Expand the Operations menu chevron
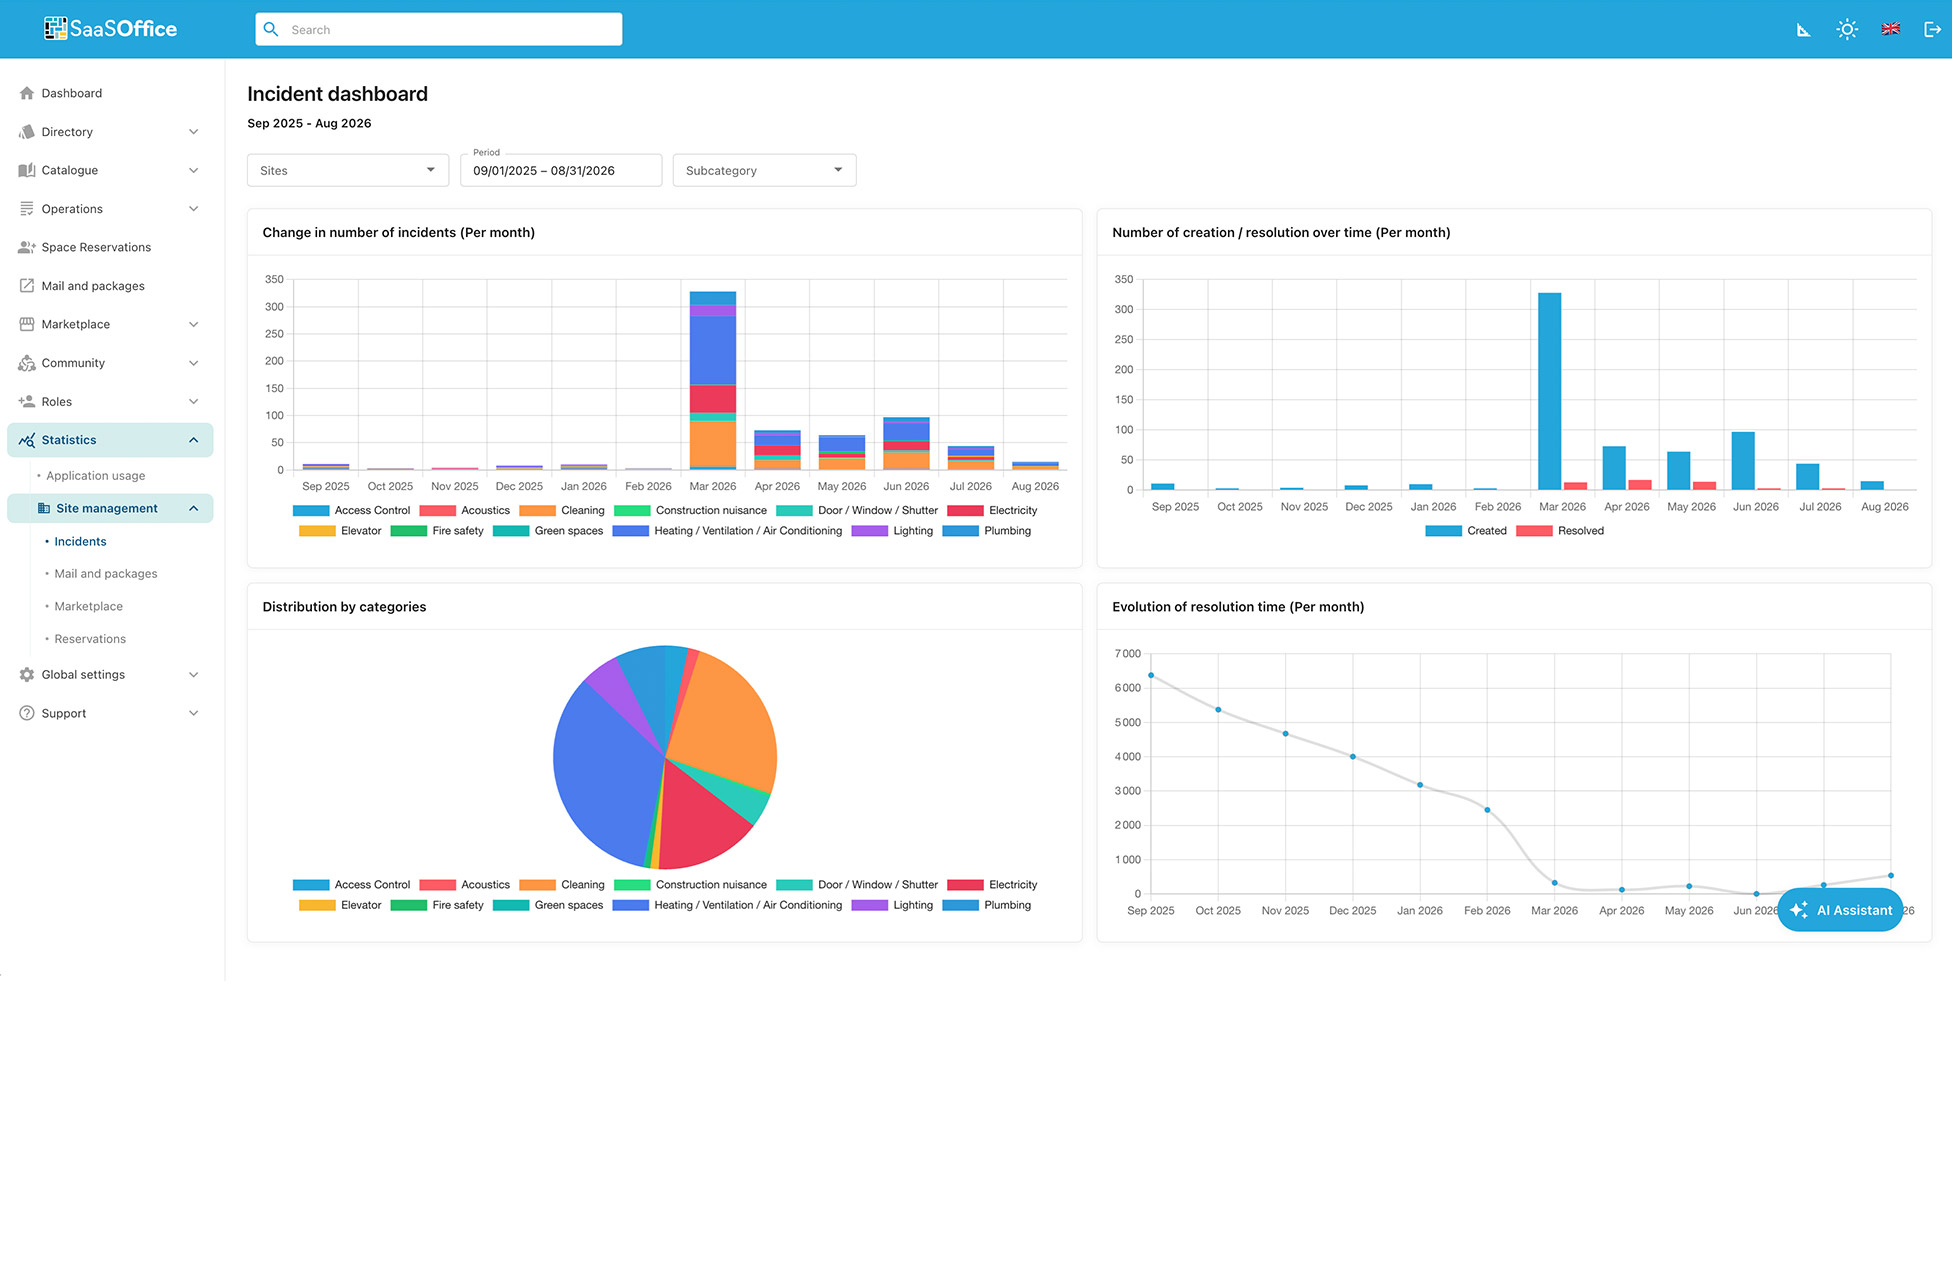This screenshot has height=1272, width=1952. (x=194, y=209)
